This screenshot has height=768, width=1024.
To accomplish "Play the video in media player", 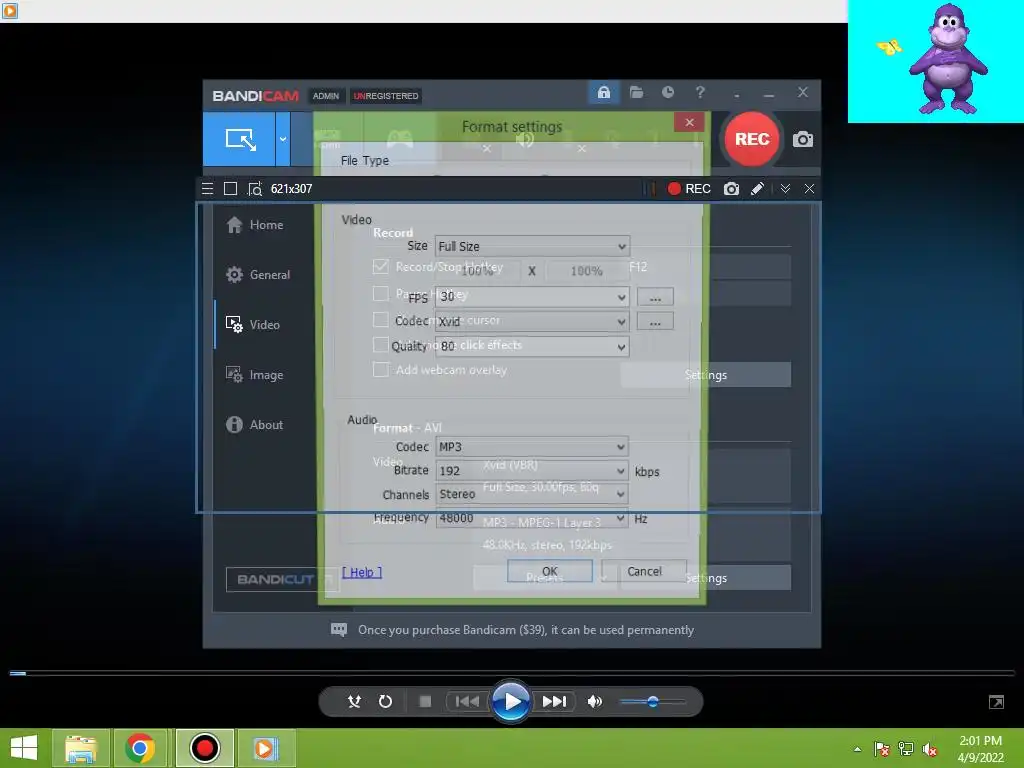I will pos(511,701).
